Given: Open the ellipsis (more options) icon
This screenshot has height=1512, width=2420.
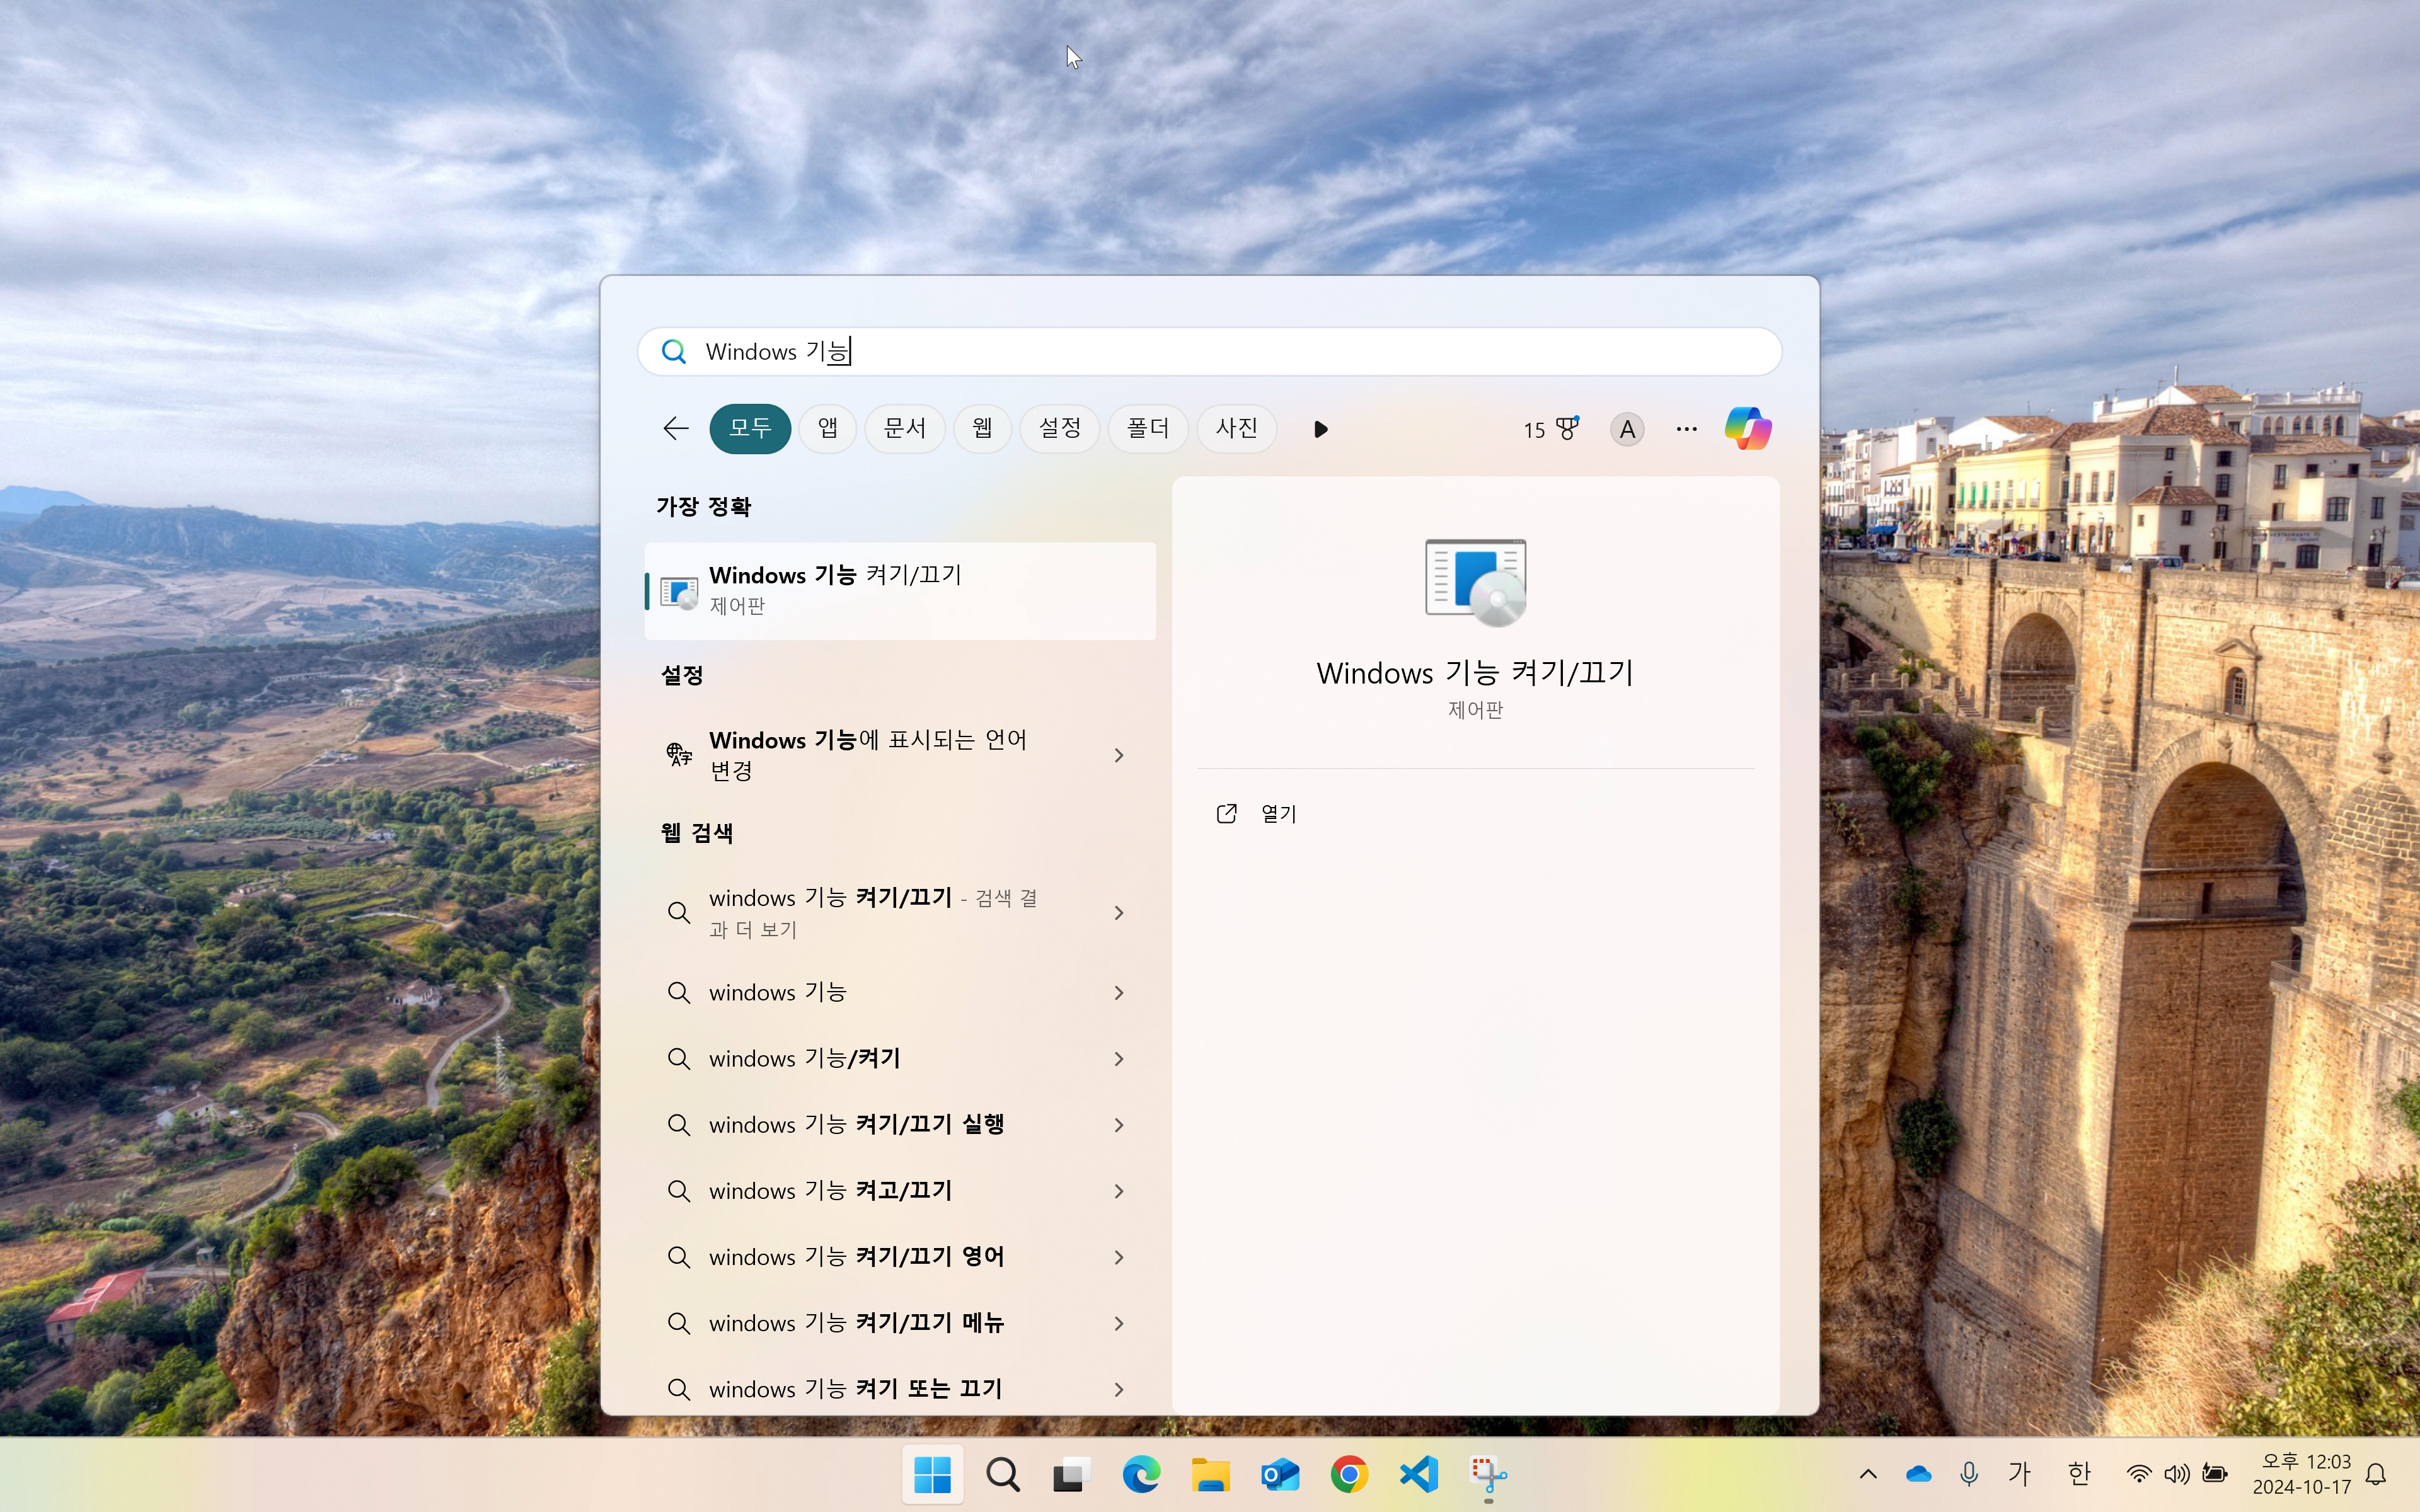Looking at the screenshot, I should (x=1686, y=428).
